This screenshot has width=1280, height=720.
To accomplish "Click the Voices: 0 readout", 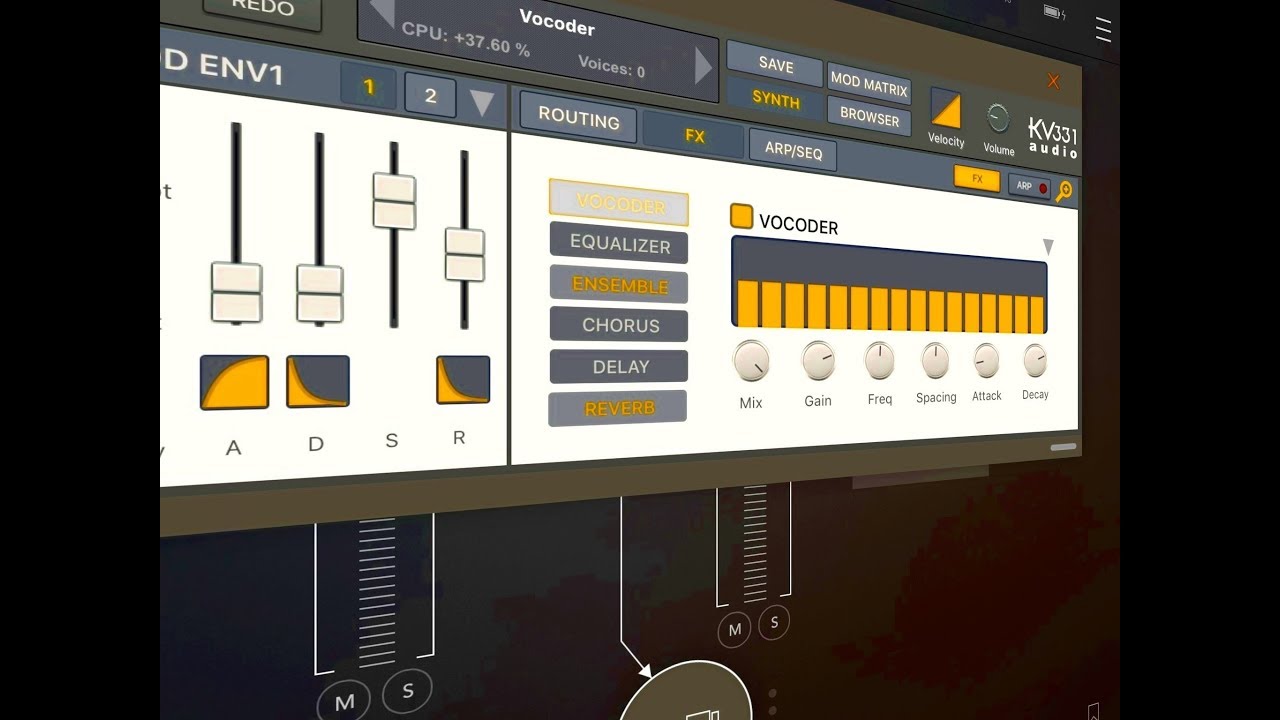I will [x=611, y=67].
